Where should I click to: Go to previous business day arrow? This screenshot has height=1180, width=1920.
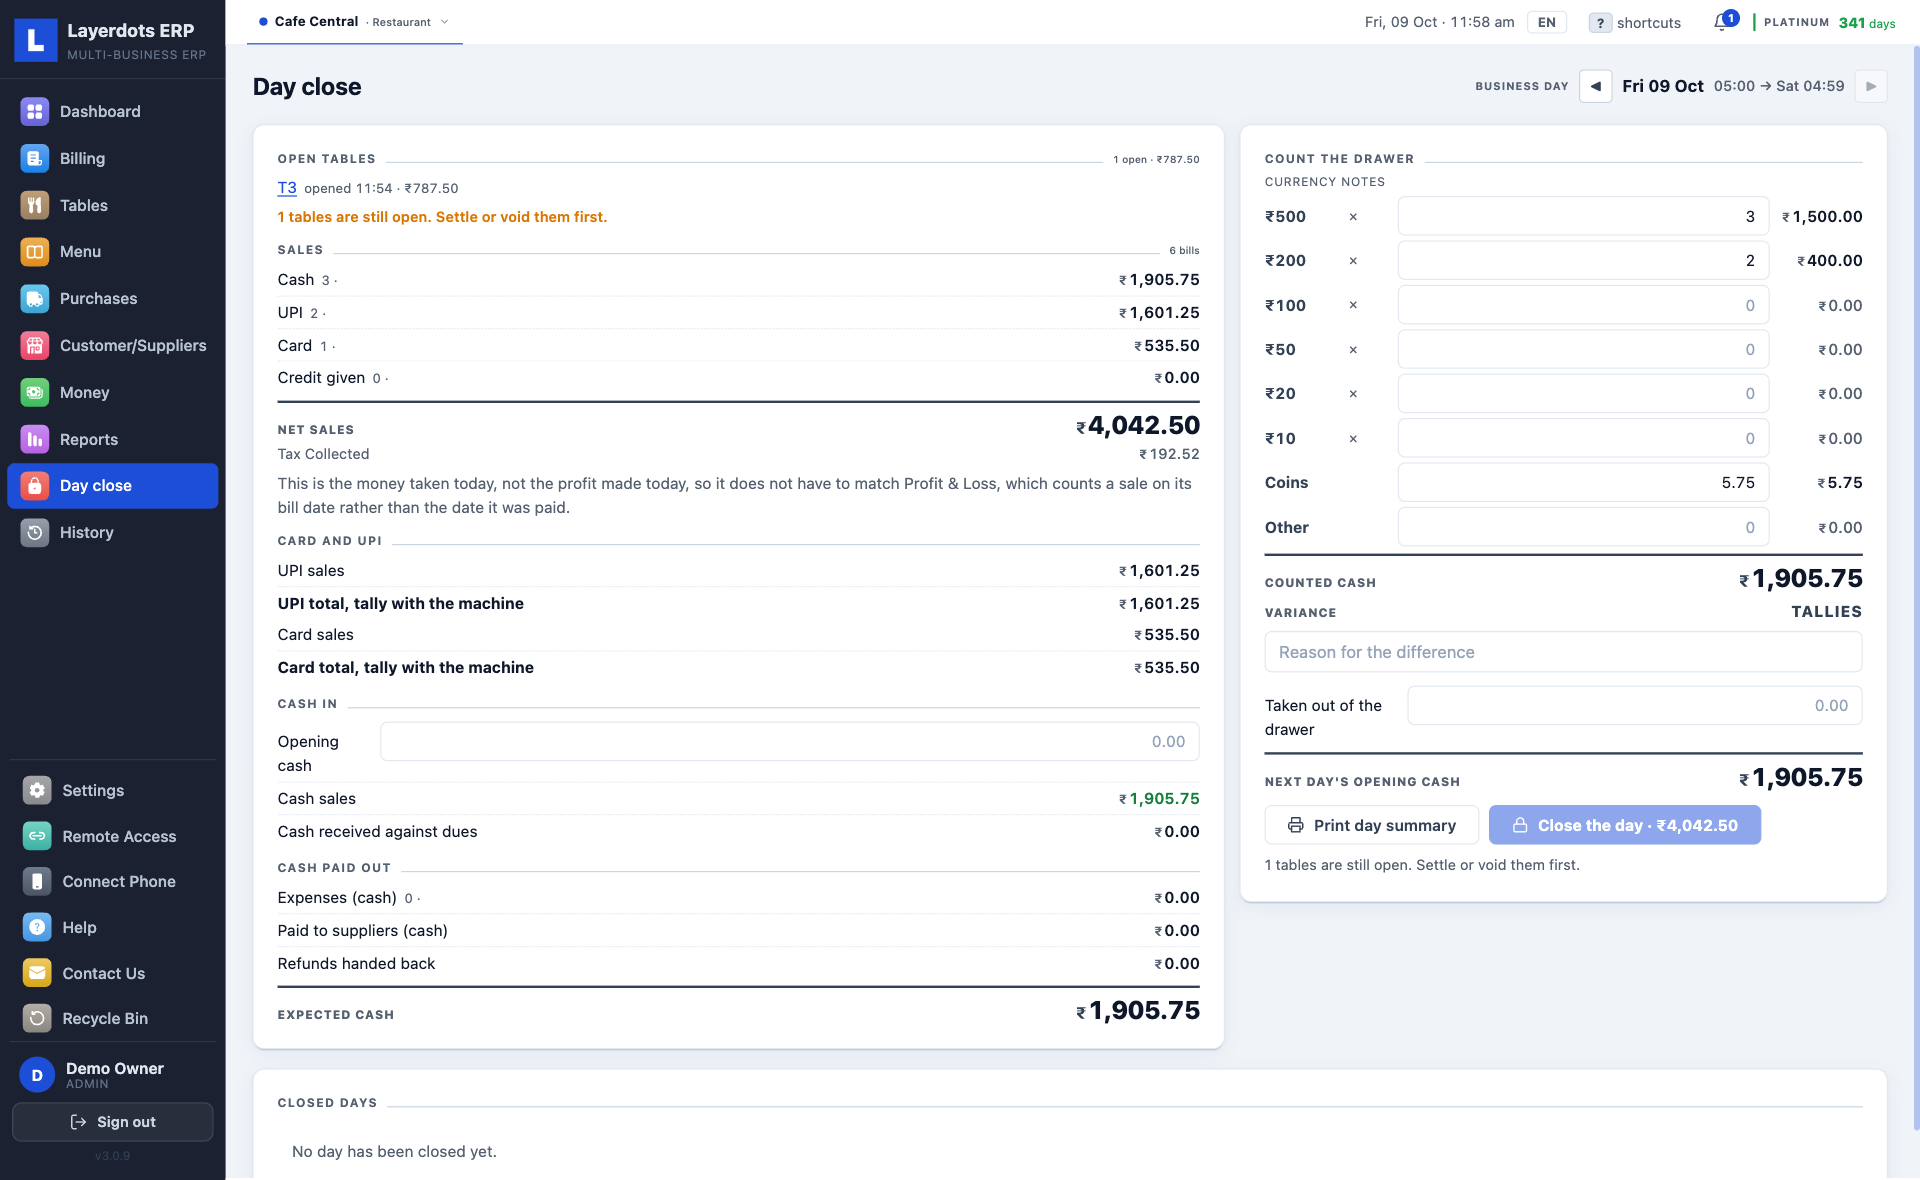coord(1595,86)
